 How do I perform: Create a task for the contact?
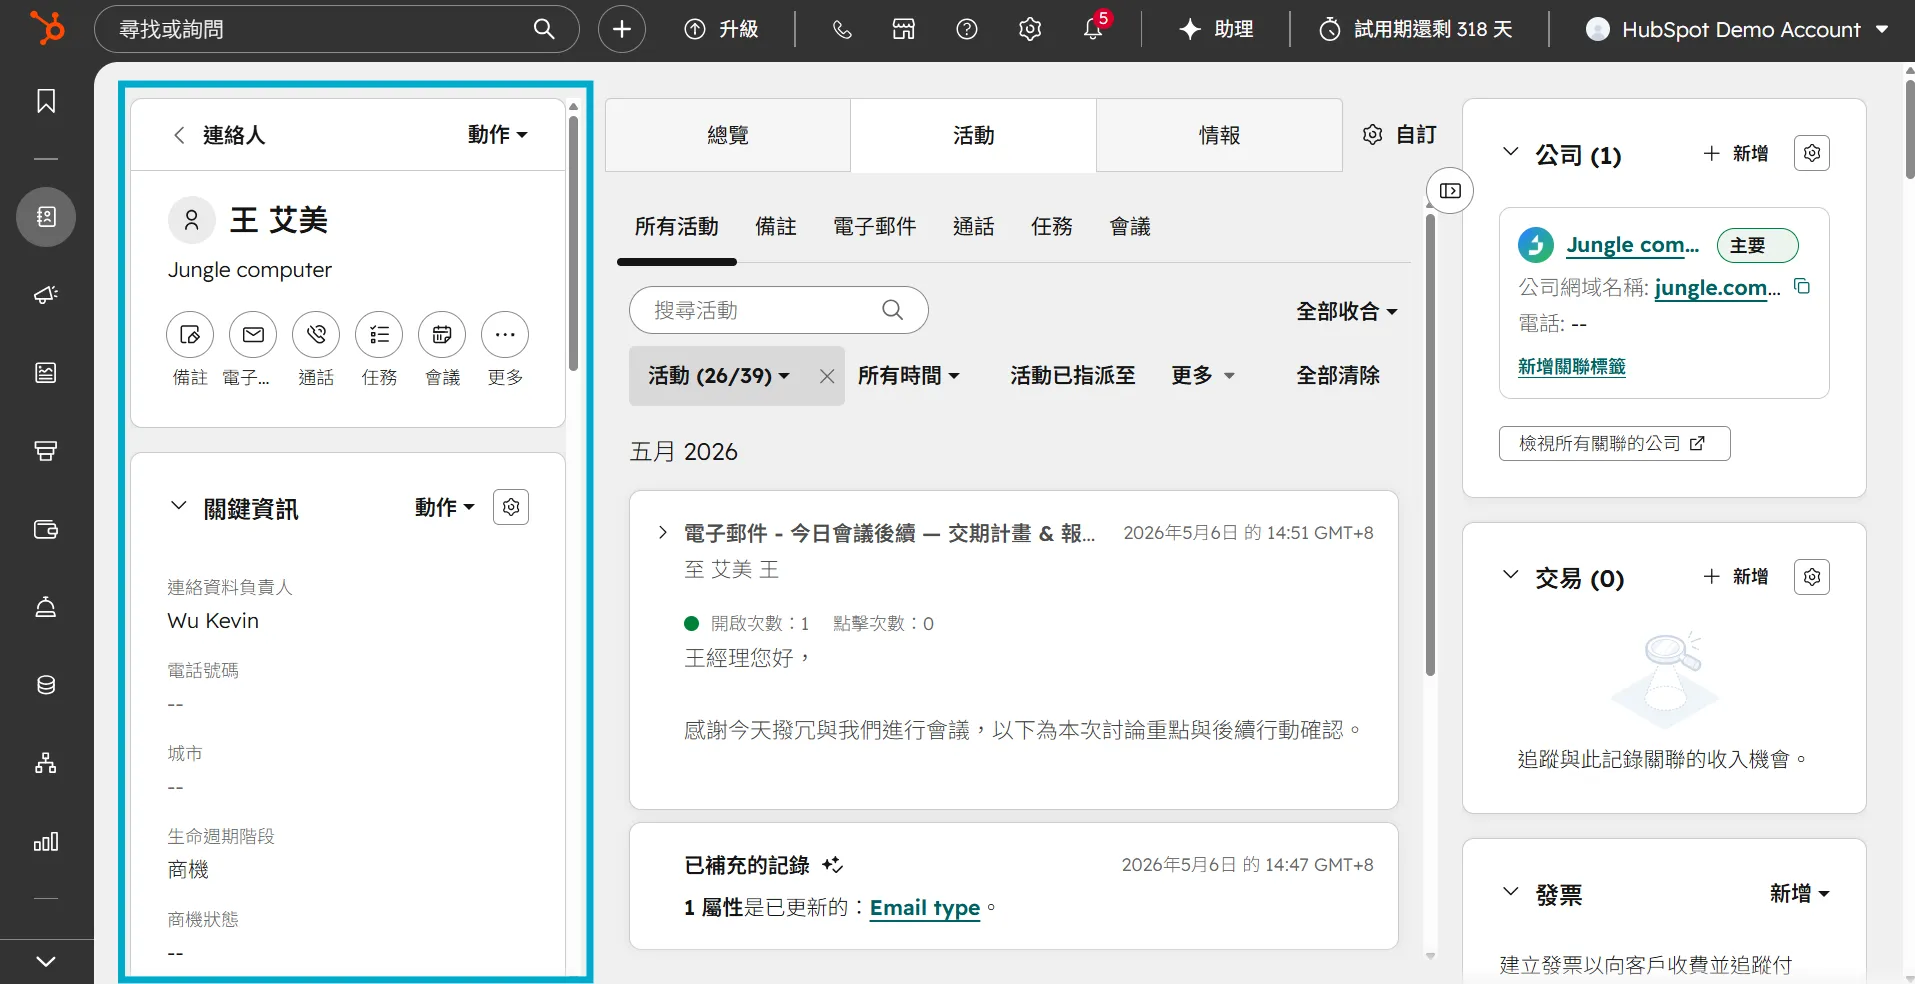(379, 335)
